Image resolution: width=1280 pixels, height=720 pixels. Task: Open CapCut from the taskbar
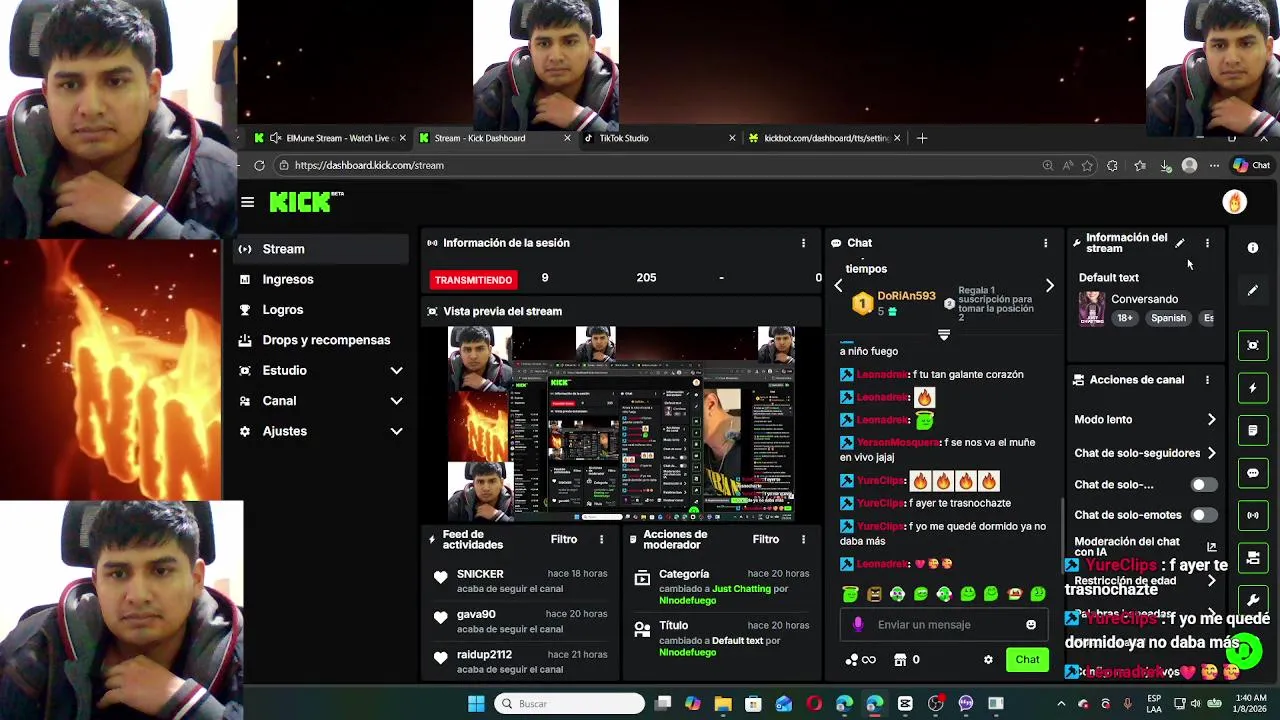point(905,704)
